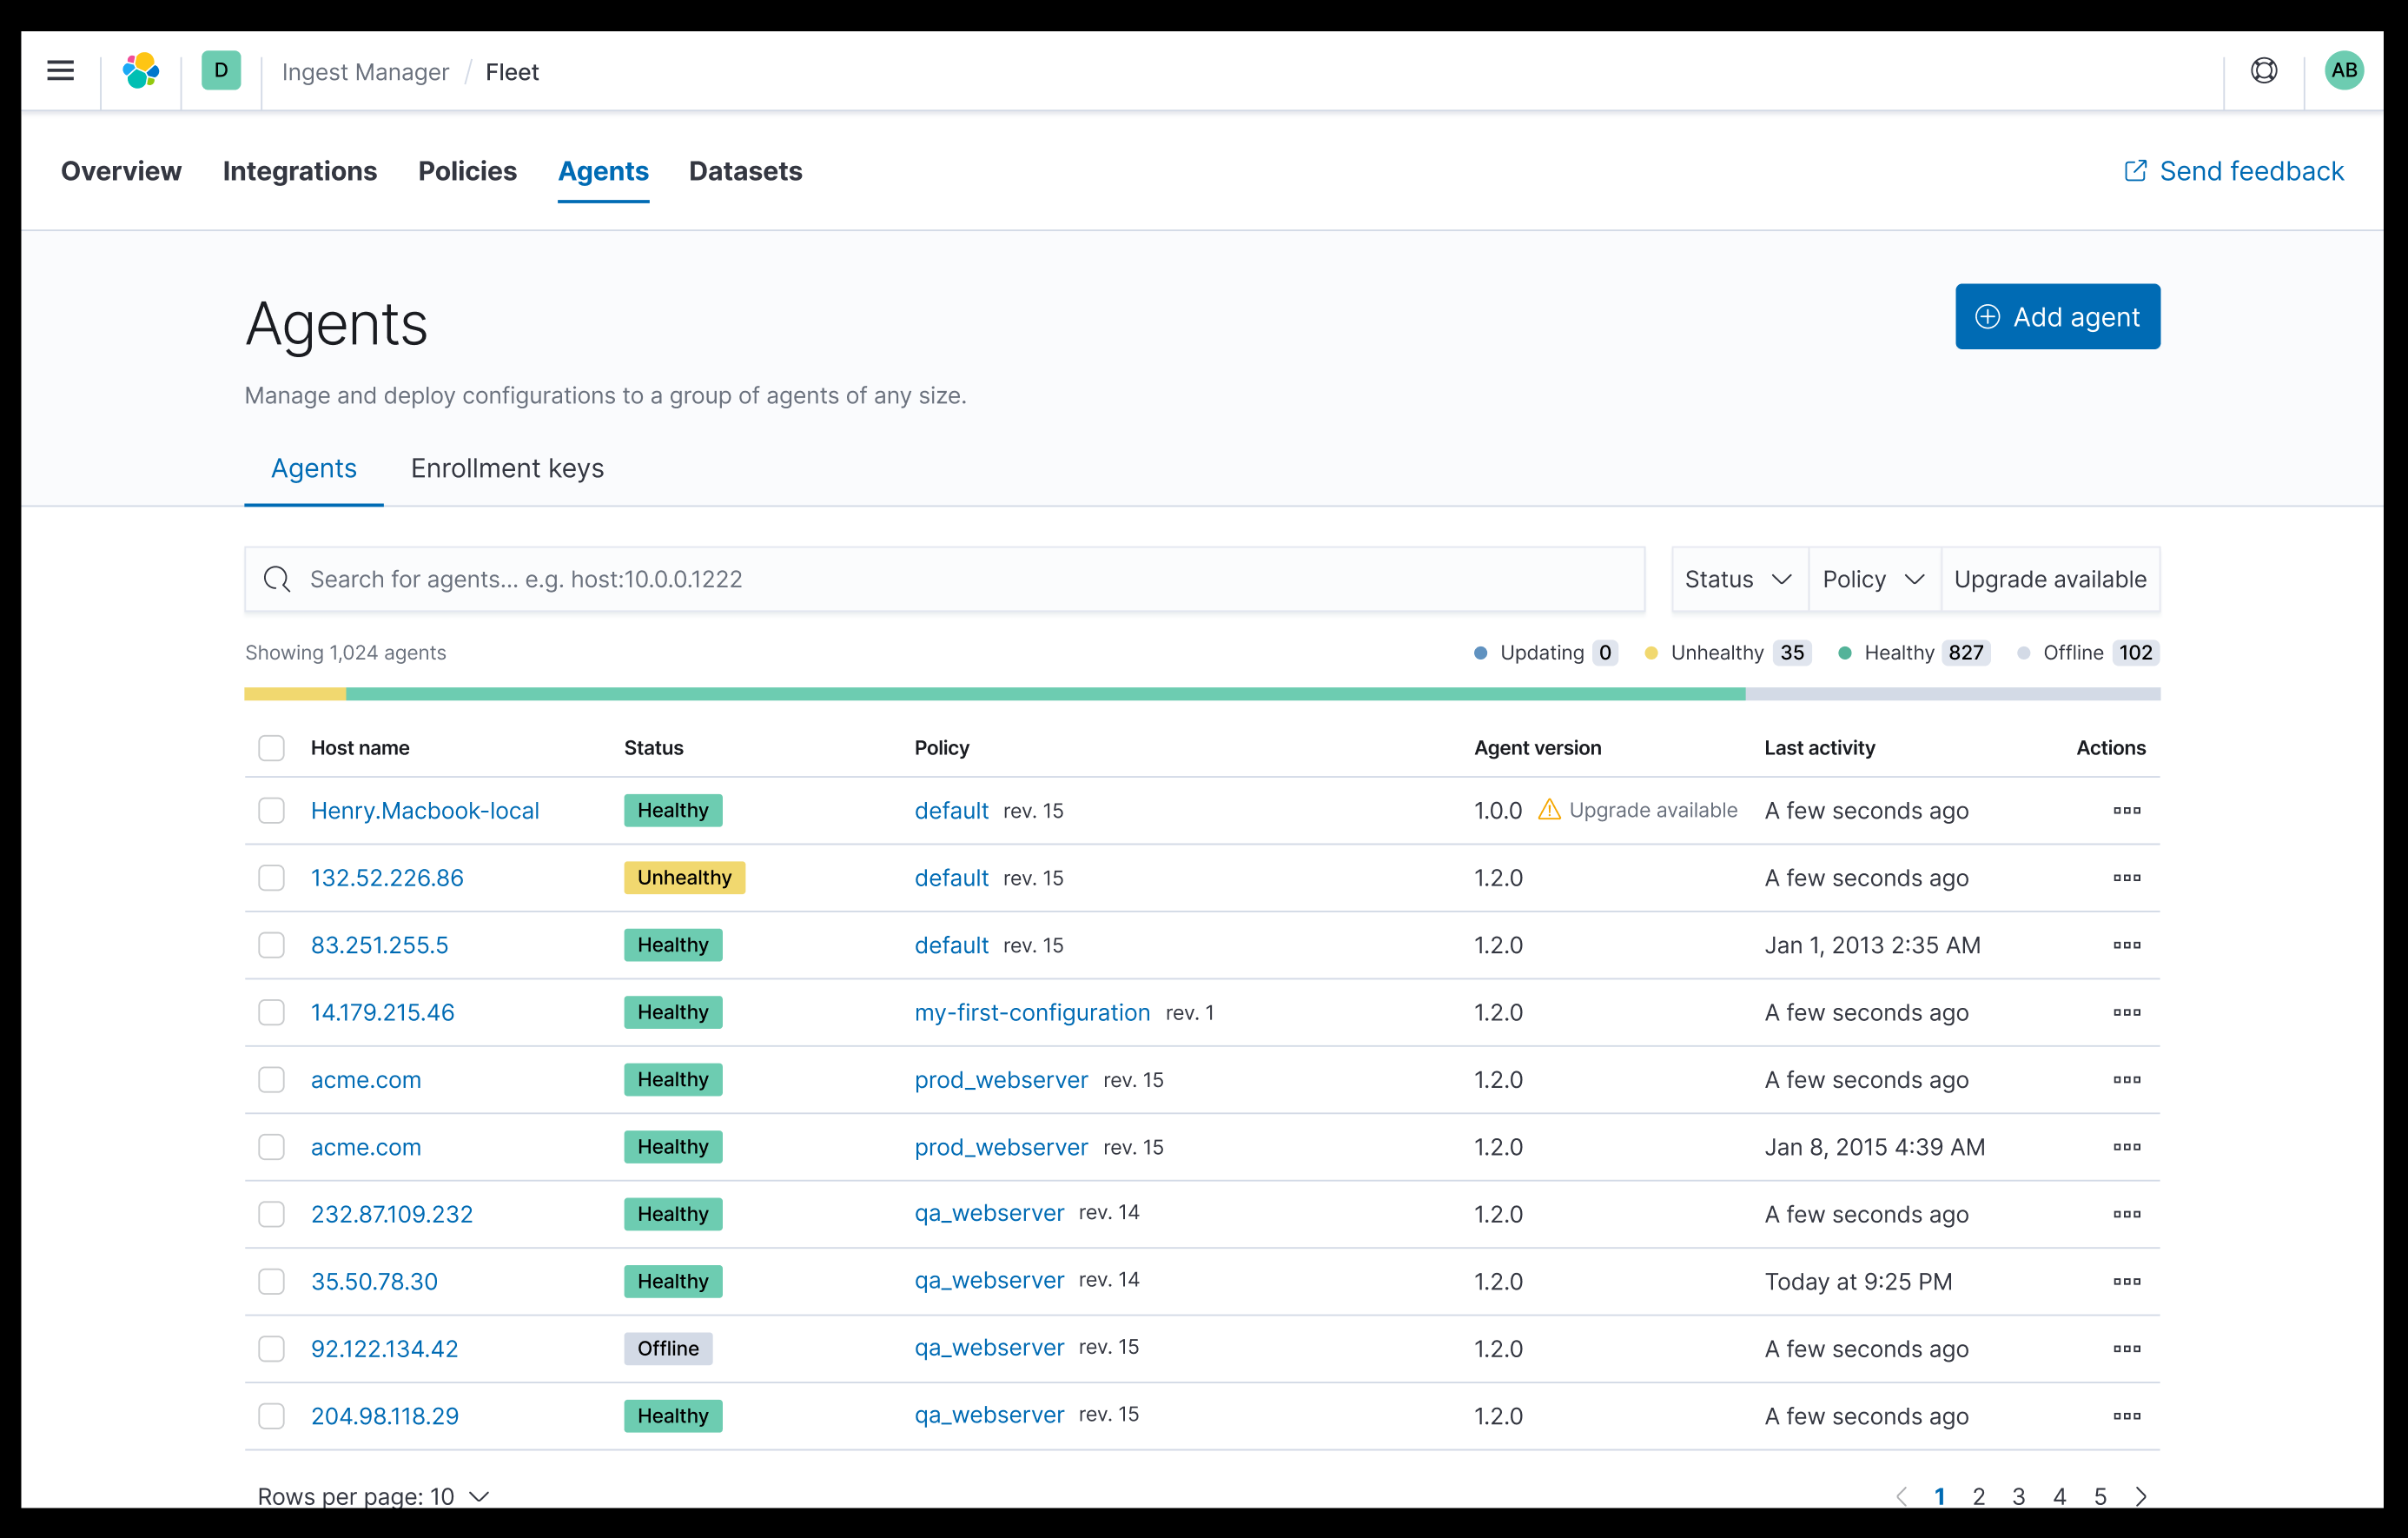Select the checkbox for agent 132.52.226.86
Image resolution: width=2408 pixels, height=1538 pixels.
coord(271,878)
